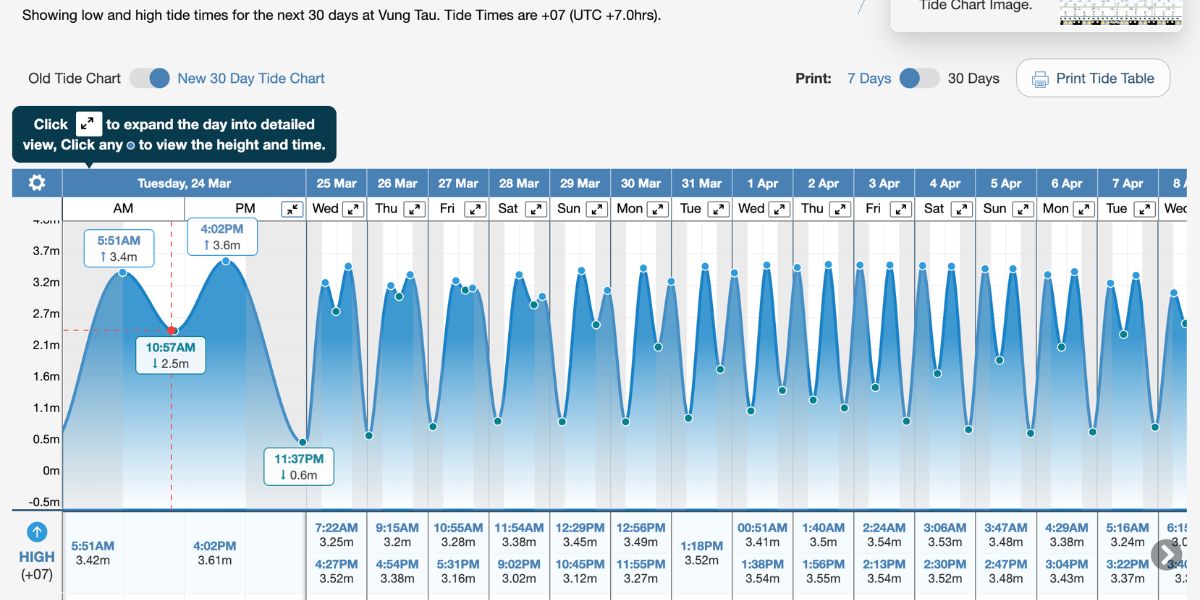Select the 25 Mar column header
The width and height of the screenshot is (1200, 600).
tap(337, 182)
